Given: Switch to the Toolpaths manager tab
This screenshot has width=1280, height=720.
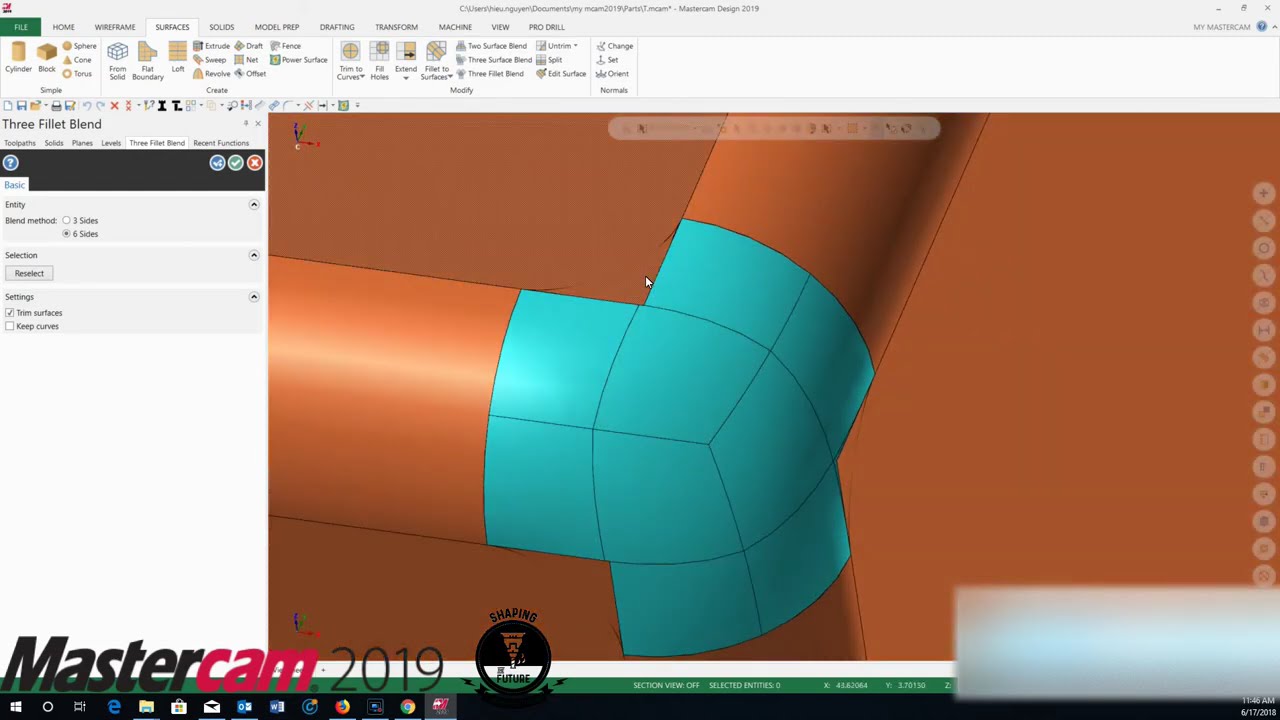Looking at the screenshot, I should pyautogui.click(x=20, y=143).
